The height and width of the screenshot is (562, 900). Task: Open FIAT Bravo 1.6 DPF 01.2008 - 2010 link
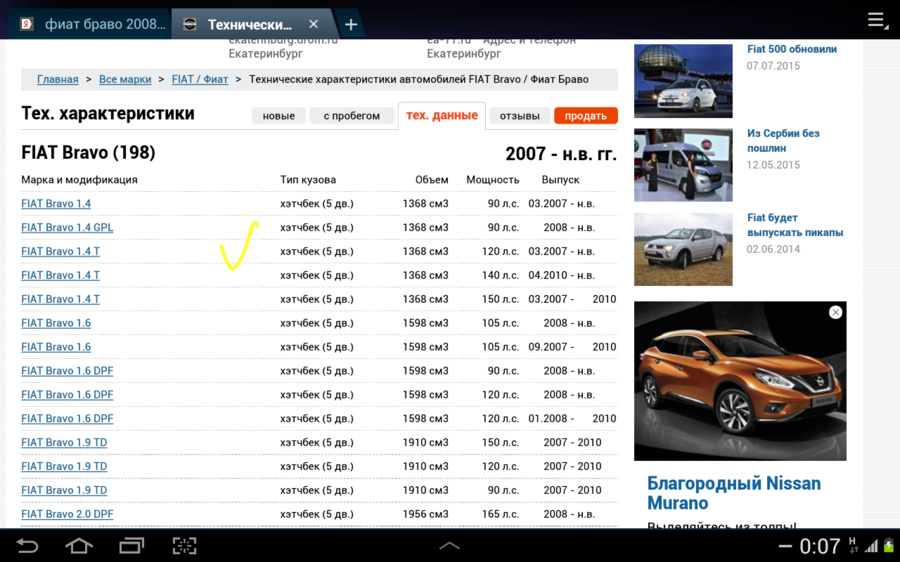pyautogui.click(x=67, y=419)
